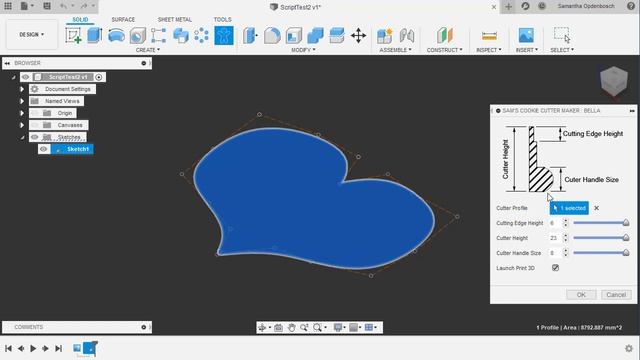Click the Save icon in the title bar
The width and height of the screenshot is (640, 360).
47,6
